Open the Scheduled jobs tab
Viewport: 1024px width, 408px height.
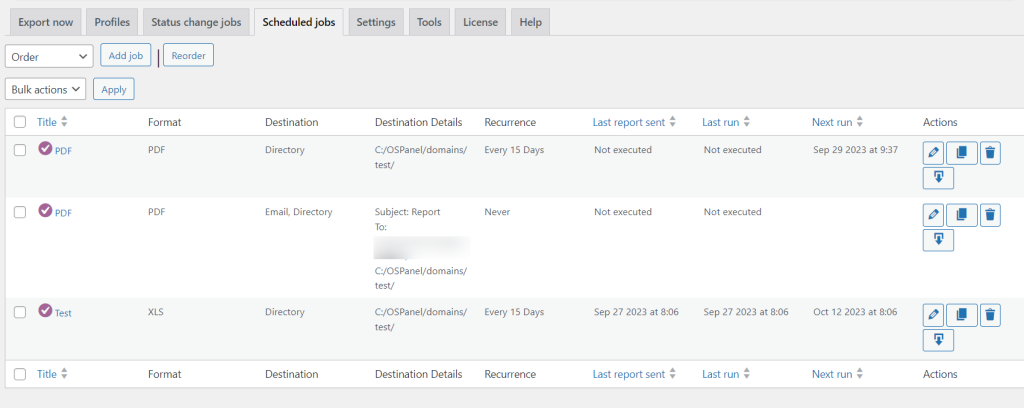298,22
